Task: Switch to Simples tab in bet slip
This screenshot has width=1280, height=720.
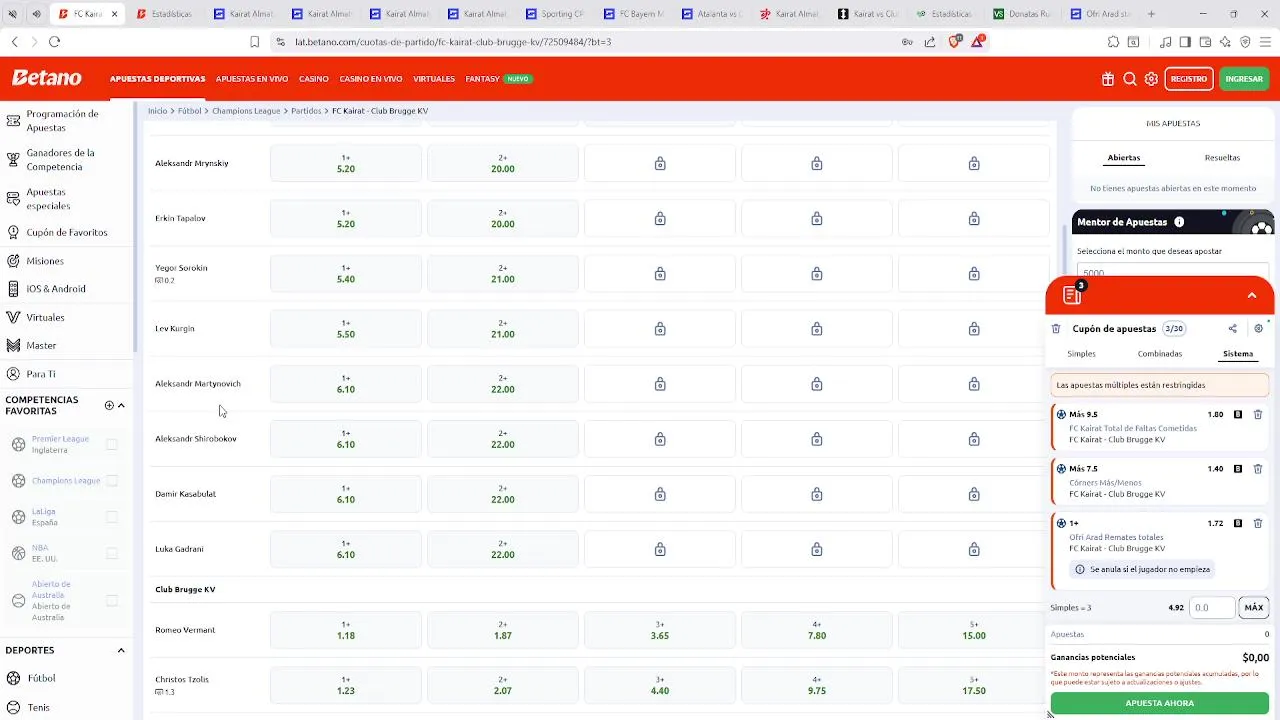Action: coord(1081,354)
